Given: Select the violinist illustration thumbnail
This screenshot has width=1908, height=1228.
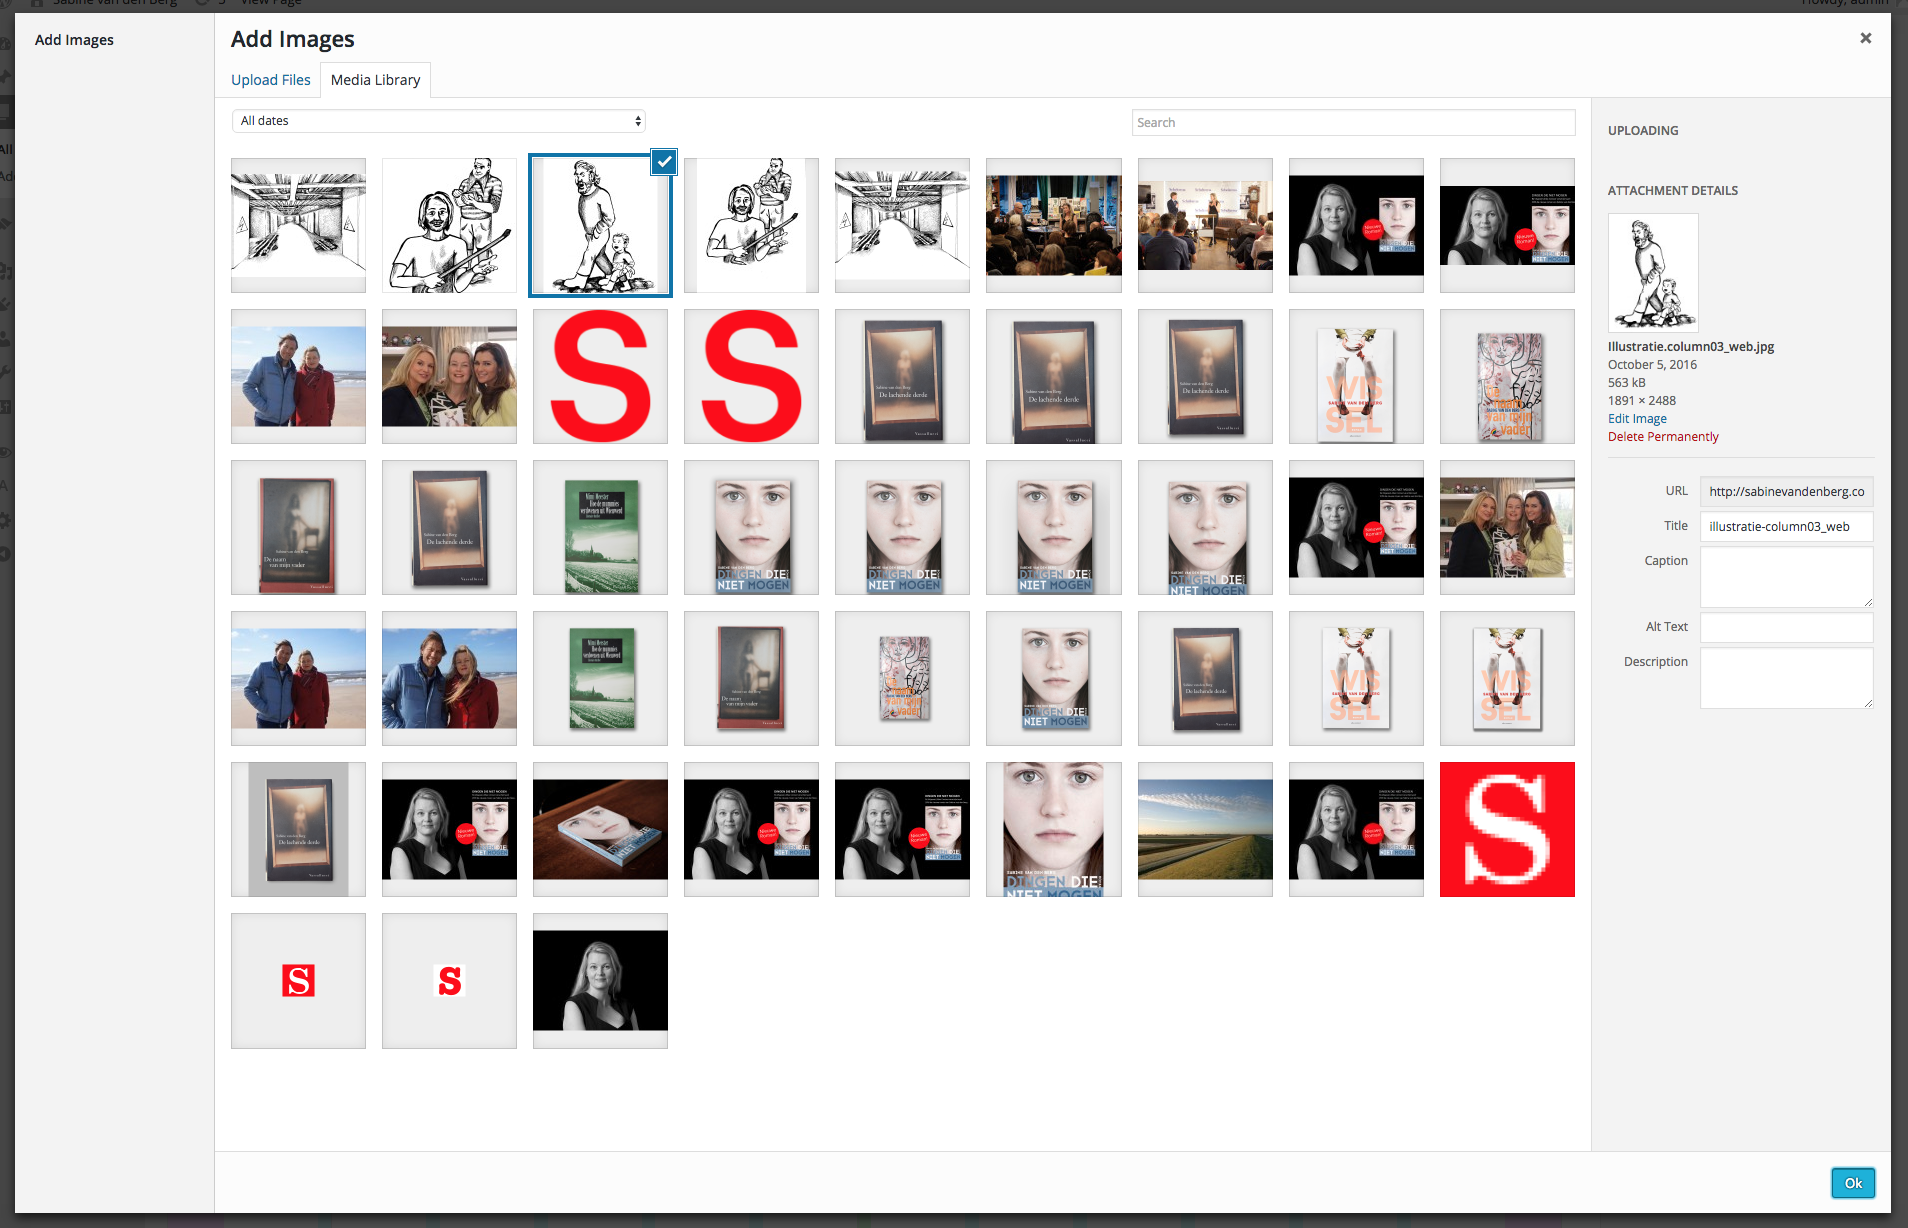Looking at the screenshot, I should [x=448, y=225].
